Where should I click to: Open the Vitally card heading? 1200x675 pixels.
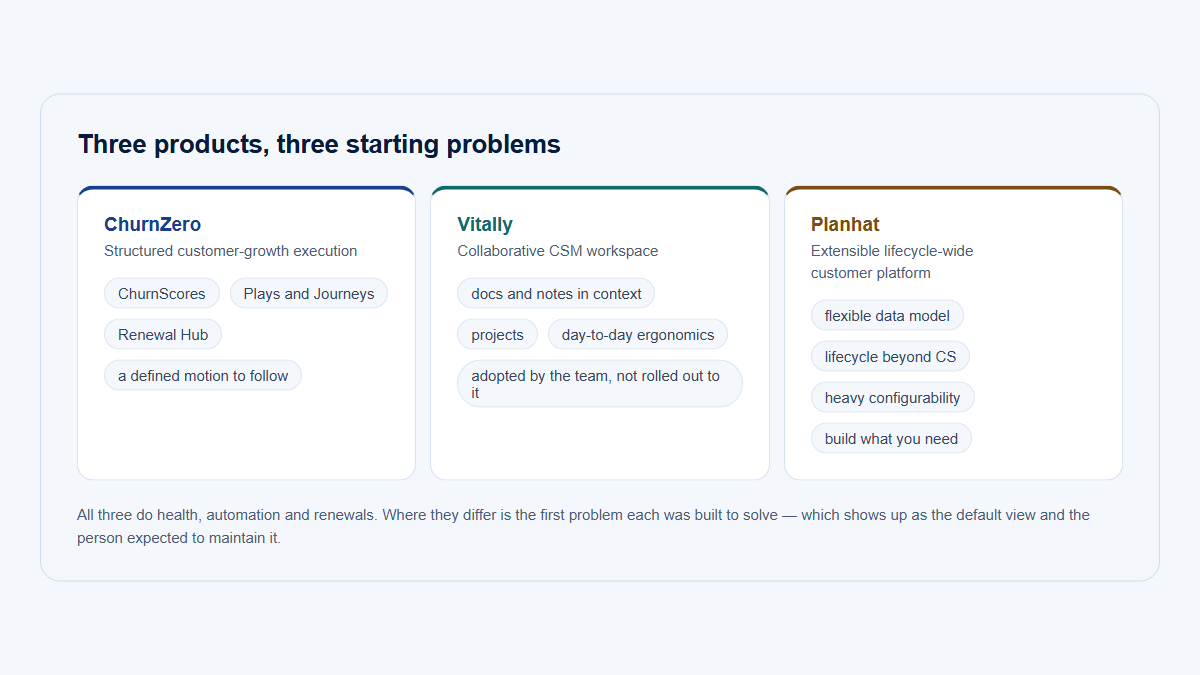pyautogui.click(x=485, y=225)
